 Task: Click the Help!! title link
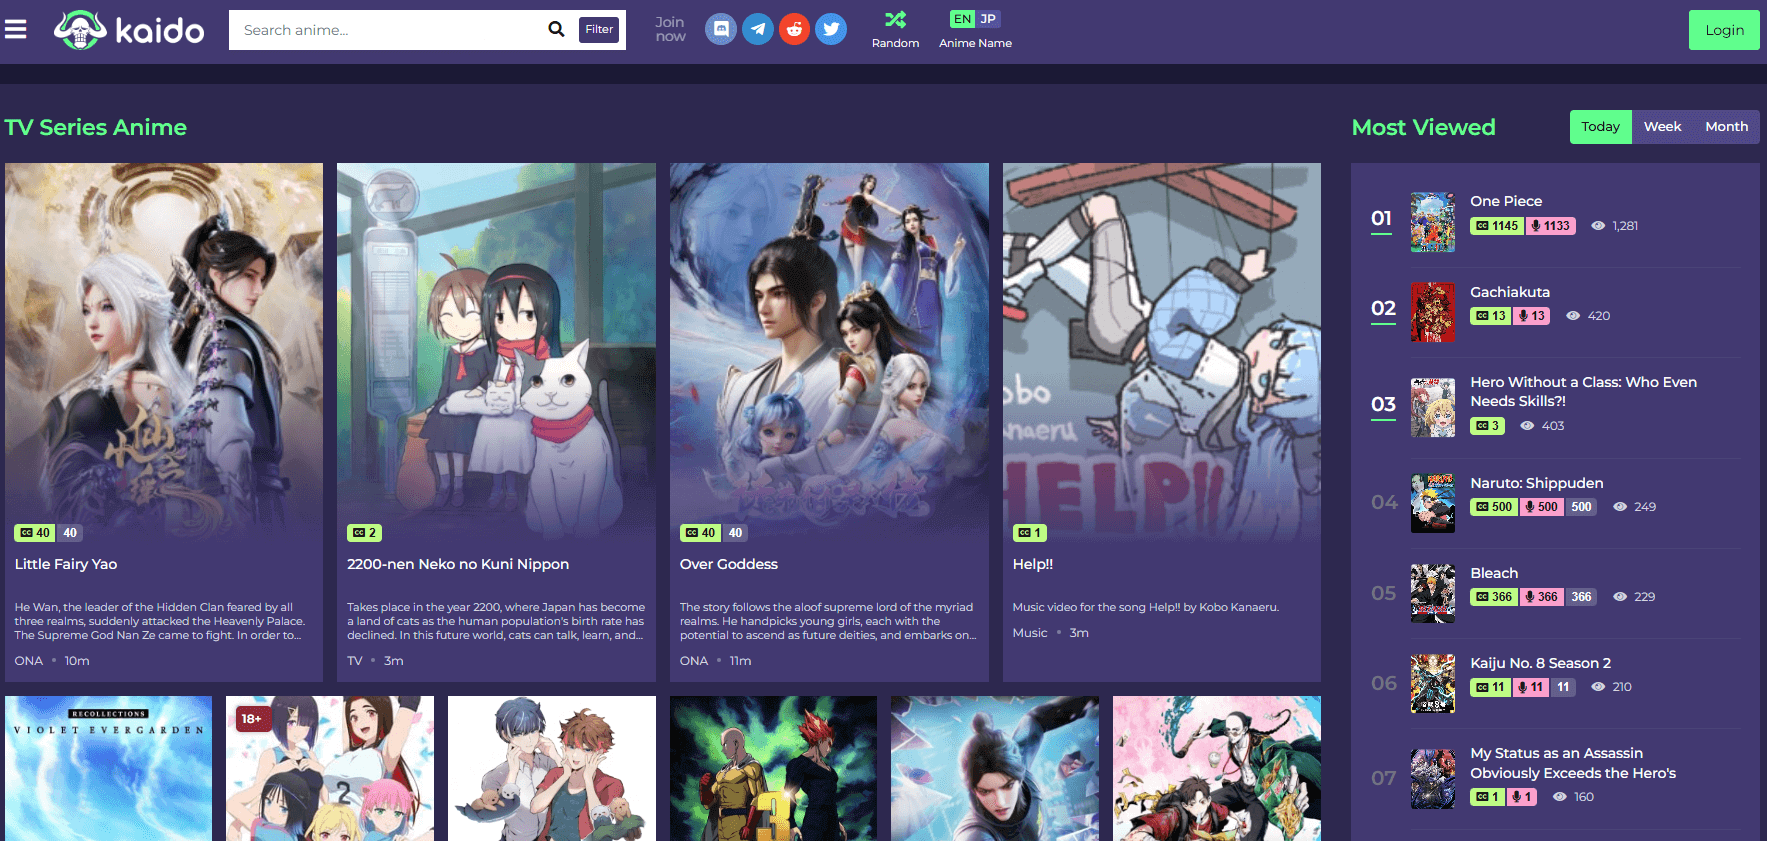(x=1033, y=564)
